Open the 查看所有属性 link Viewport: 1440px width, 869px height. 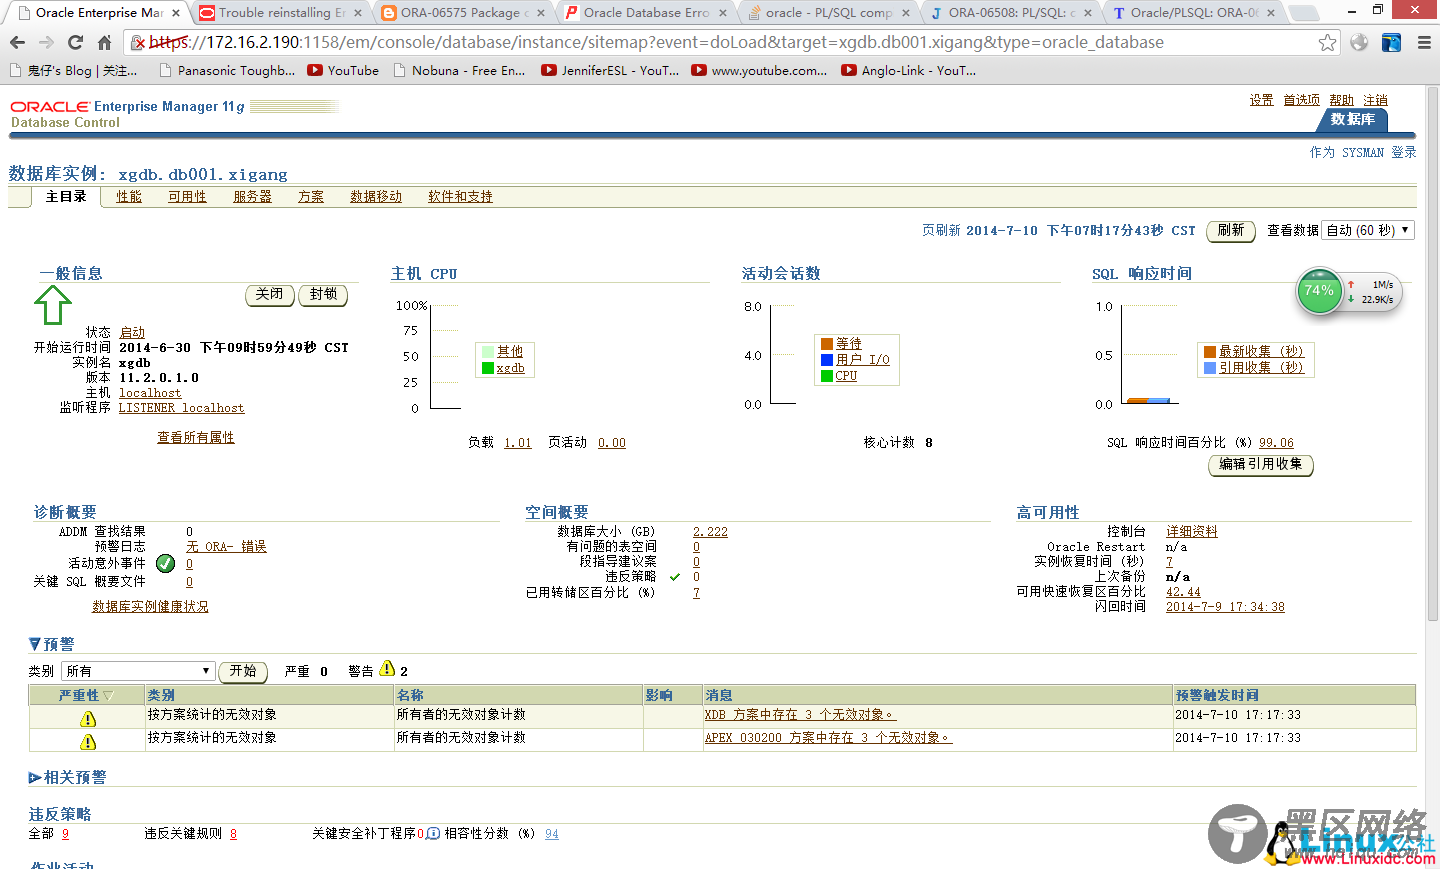[196, 438]
